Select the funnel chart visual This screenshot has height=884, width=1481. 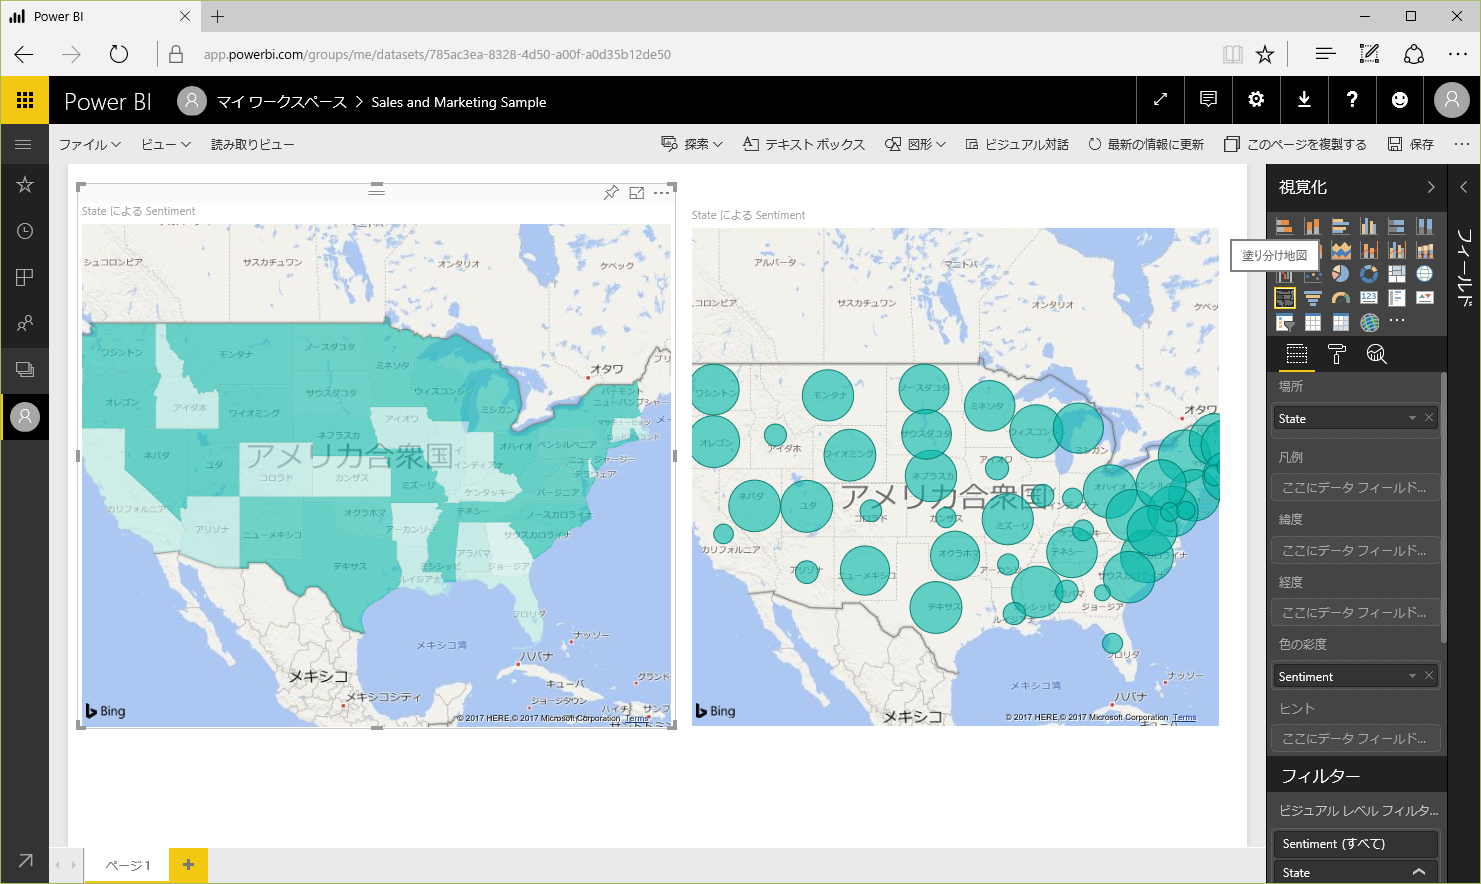coord(1313,298)
